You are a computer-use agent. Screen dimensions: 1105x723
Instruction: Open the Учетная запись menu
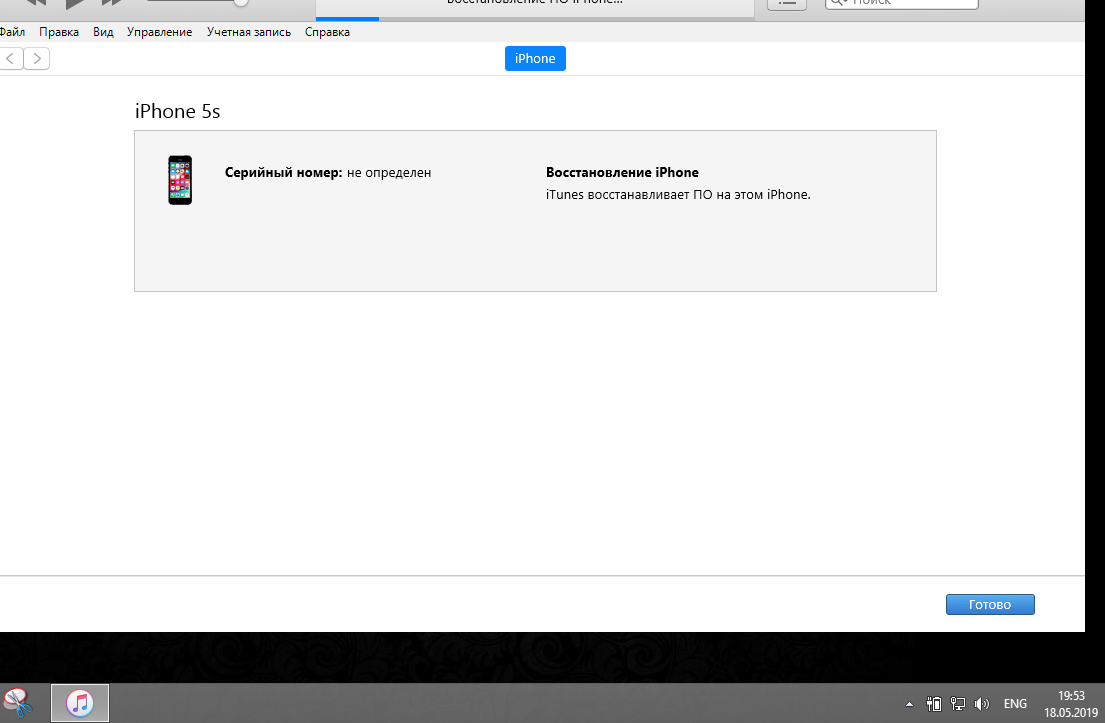coord(249,32)
